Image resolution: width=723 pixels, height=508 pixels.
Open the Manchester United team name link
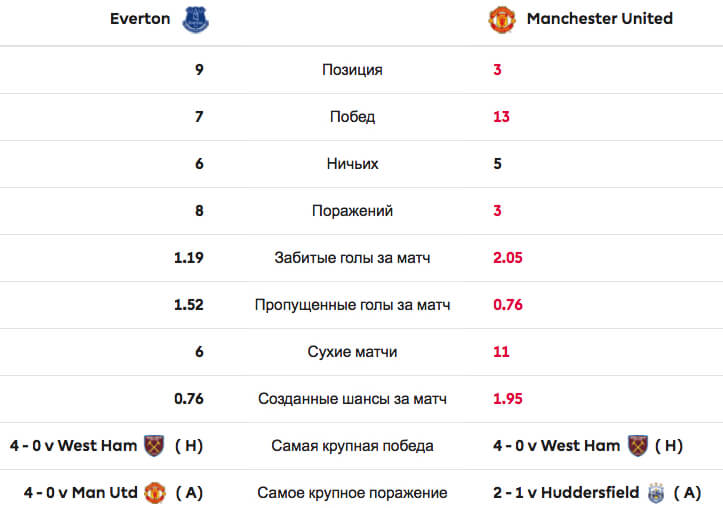point(599,19)
